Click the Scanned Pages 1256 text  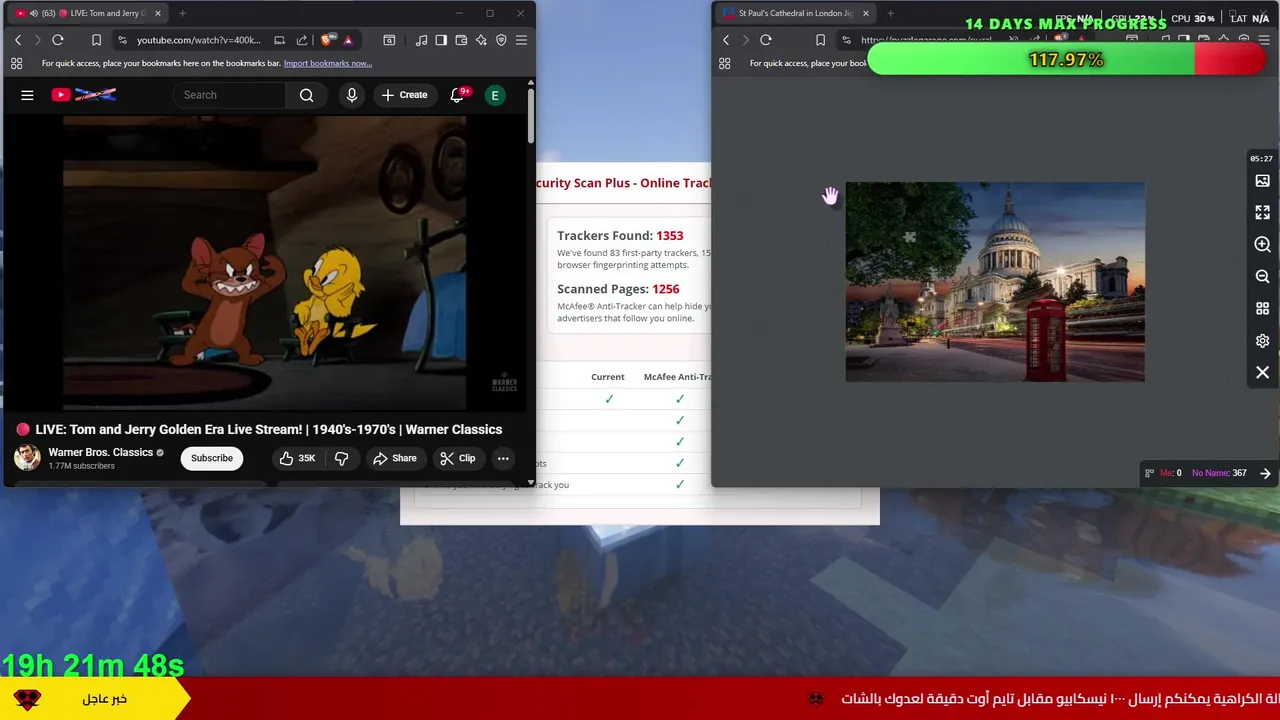click(x=618, y=289)
